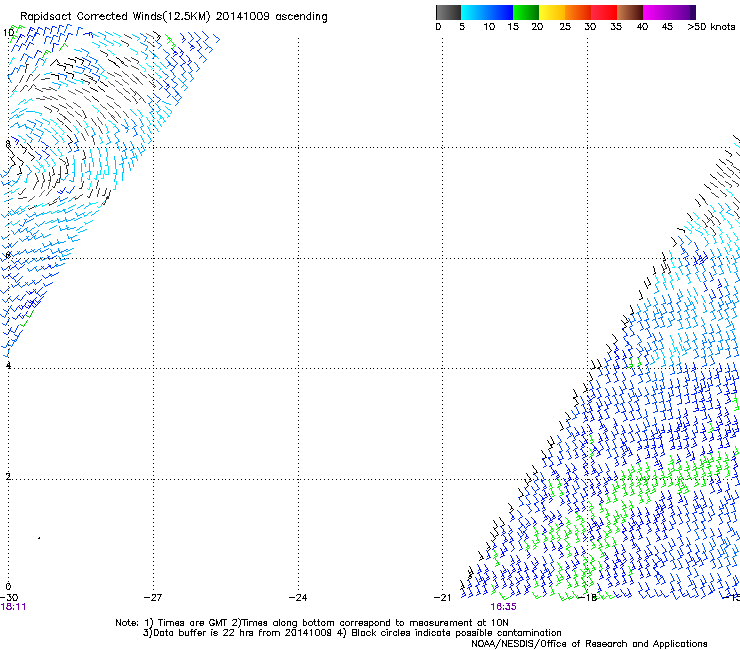This screenshot has height=650, width=740.
Task: Click the '>50 knots' legend label
Action: click(x=711, y=27)
